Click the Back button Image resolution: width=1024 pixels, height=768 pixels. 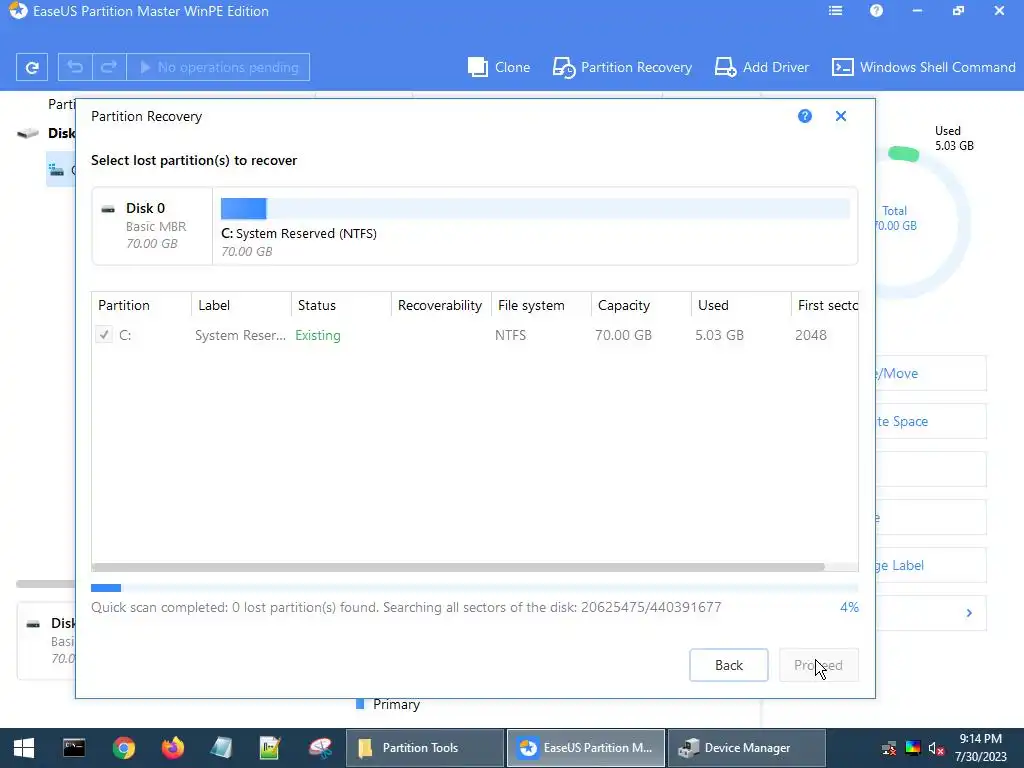pyautogui.click(x=728, y=665)
